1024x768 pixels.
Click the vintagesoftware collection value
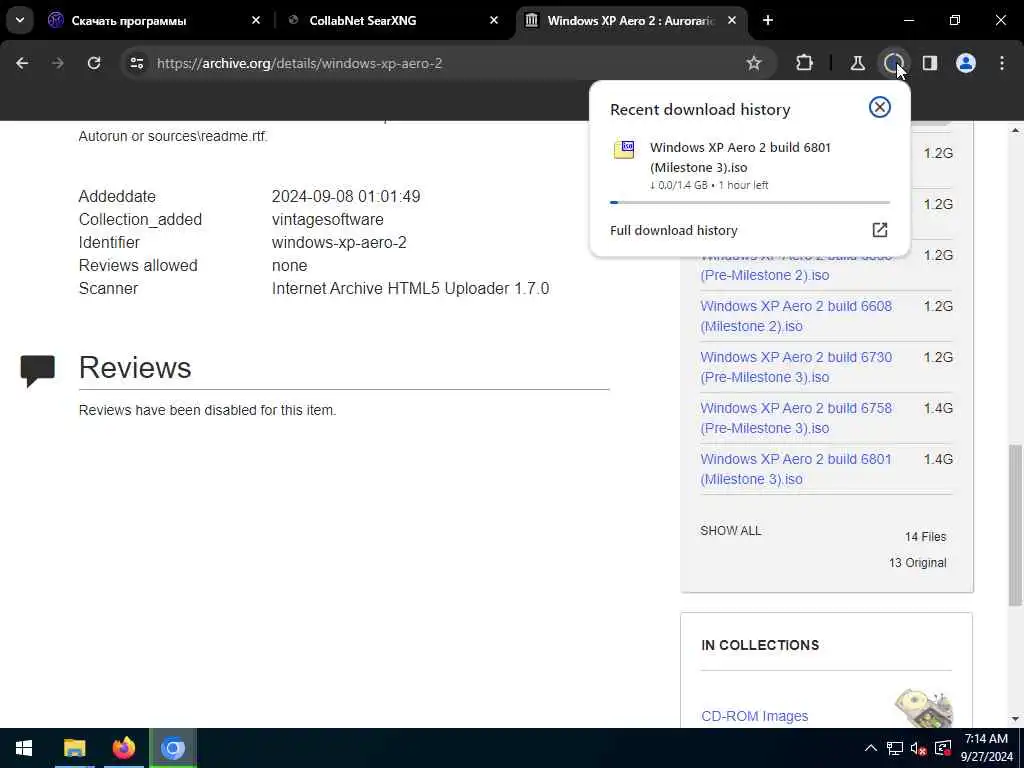click(327, 219)
